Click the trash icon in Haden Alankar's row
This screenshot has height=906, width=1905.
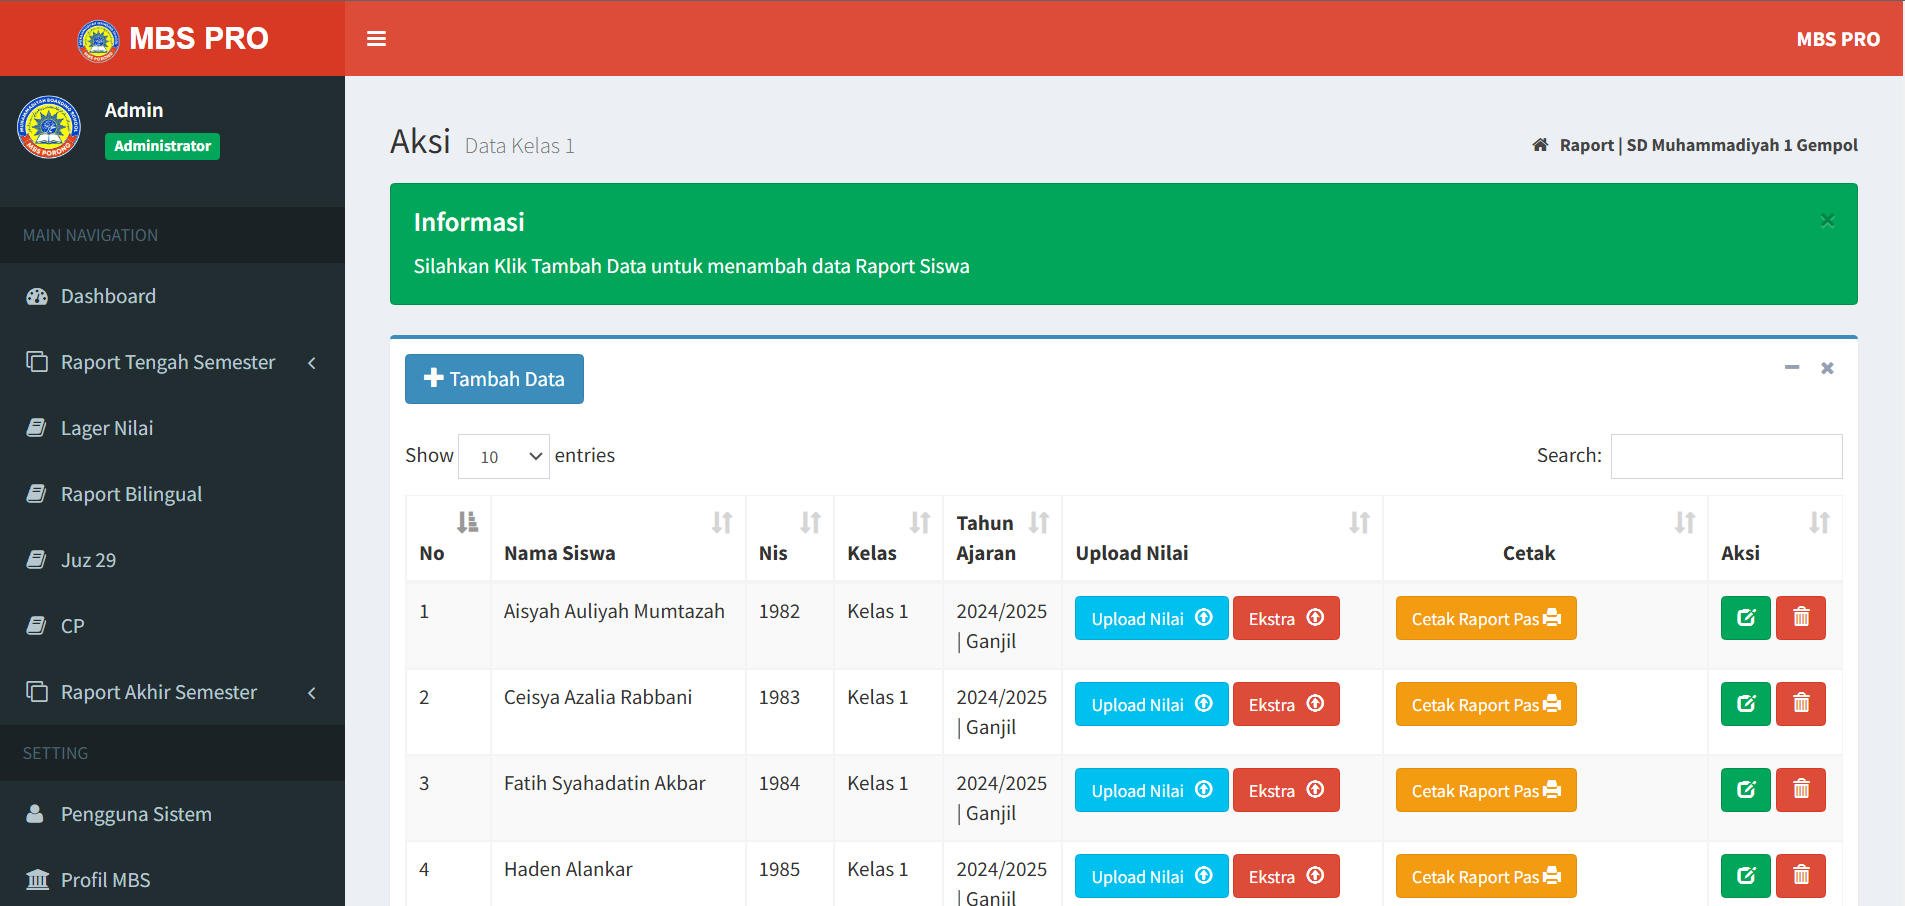pyautogui.click(x=1800, y=876)
